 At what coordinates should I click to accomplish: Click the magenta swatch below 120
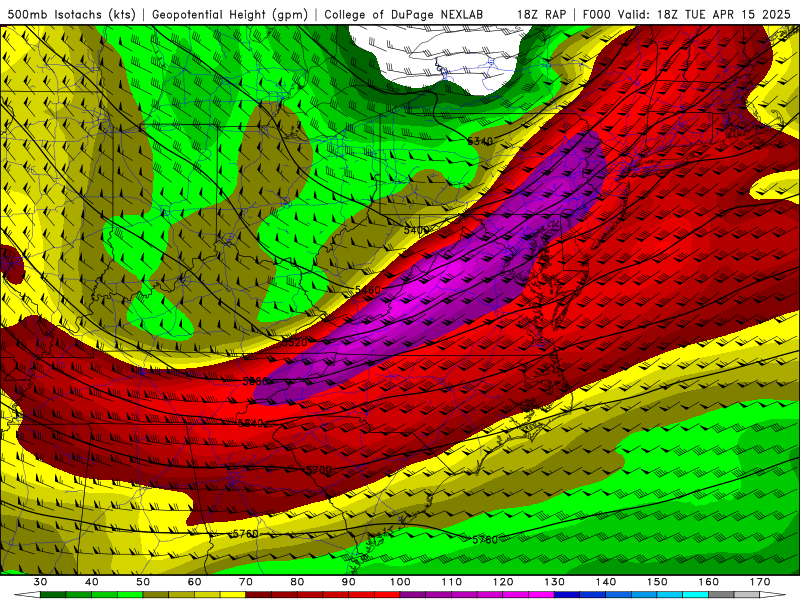(x=516, y=595)
